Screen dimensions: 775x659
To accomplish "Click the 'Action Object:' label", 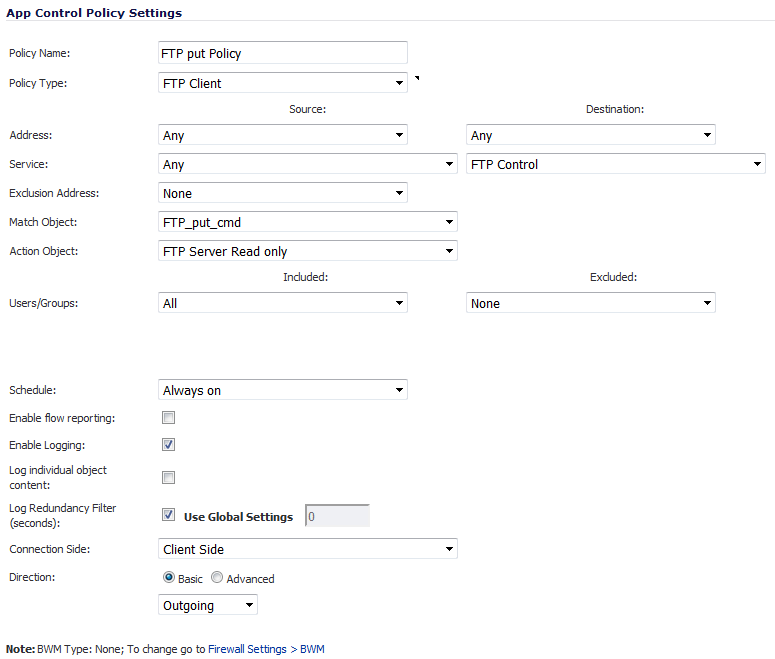I will [x=43, y=251].
